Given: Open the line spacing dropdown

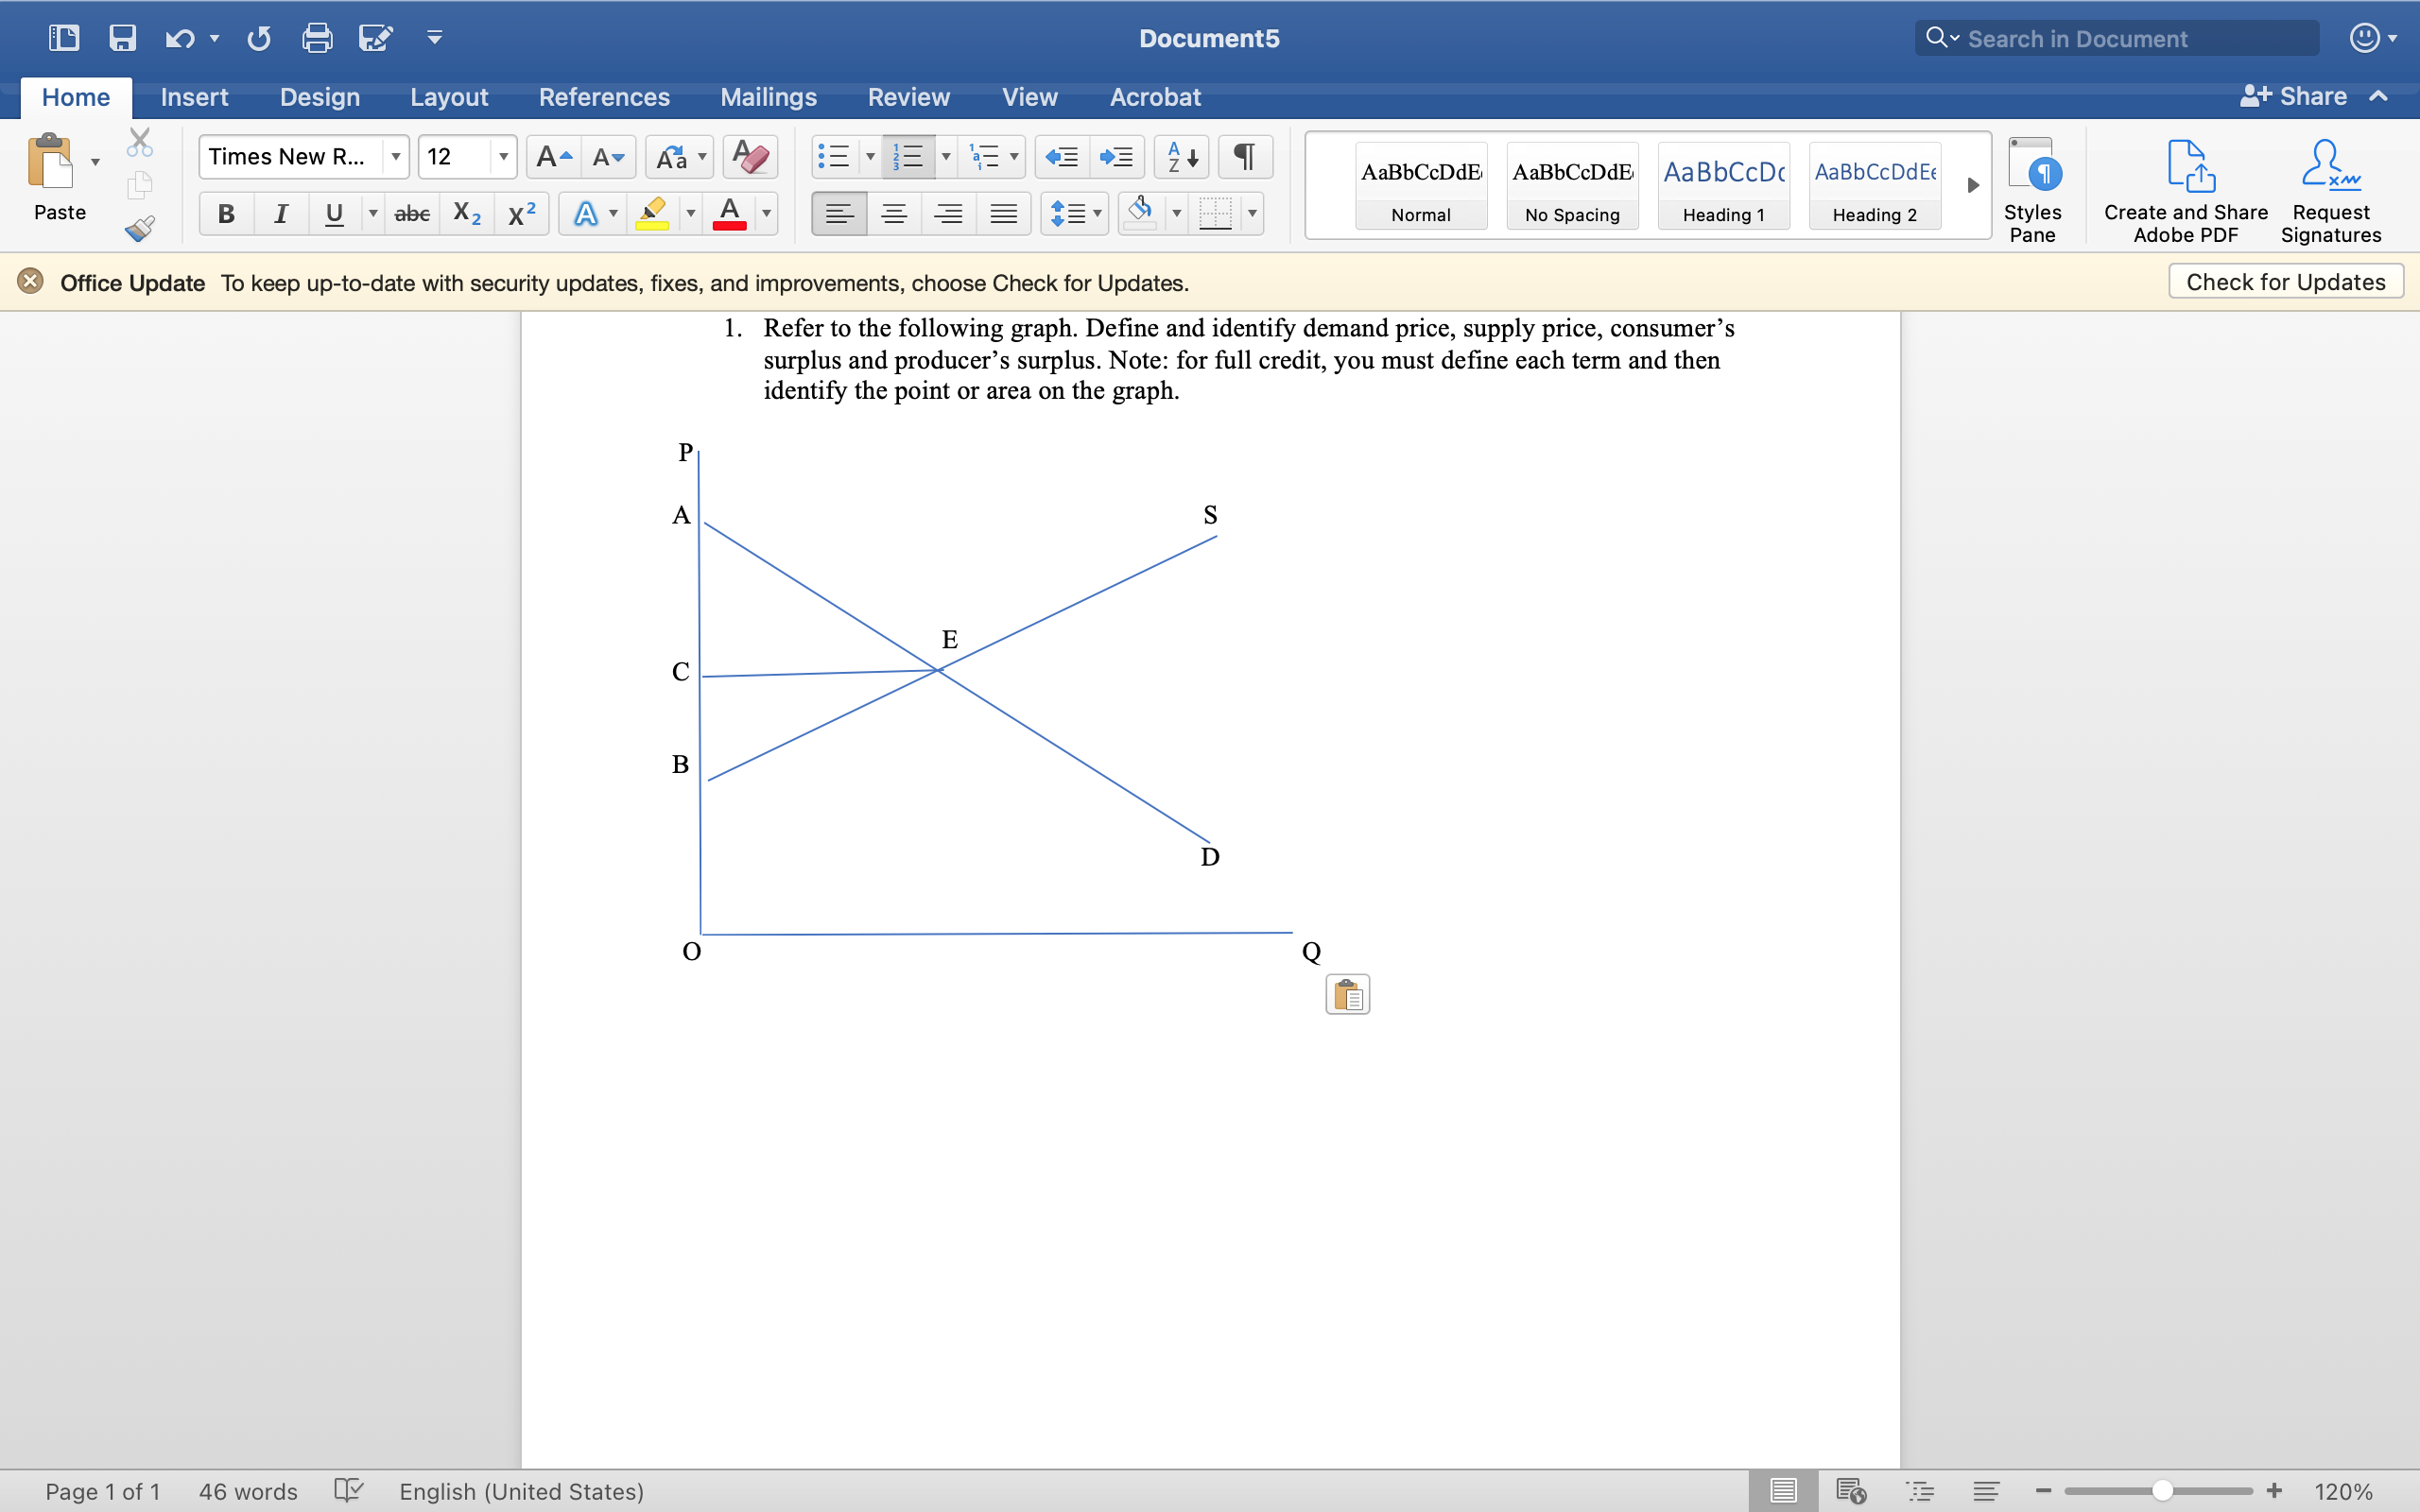Looking at the screenshot, I should (x=1096, y=213).
